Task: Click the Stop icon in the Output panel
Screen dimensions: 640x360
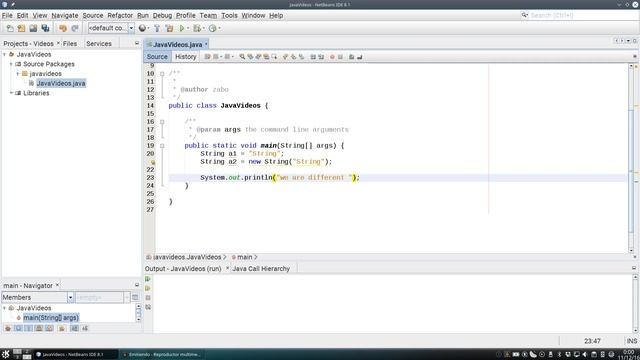Action: point(148,298)
